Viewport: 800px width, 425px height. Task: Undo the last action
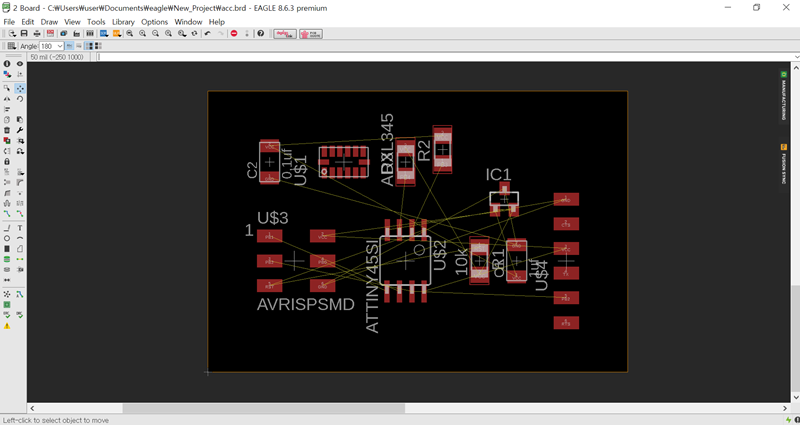[208, 34]
